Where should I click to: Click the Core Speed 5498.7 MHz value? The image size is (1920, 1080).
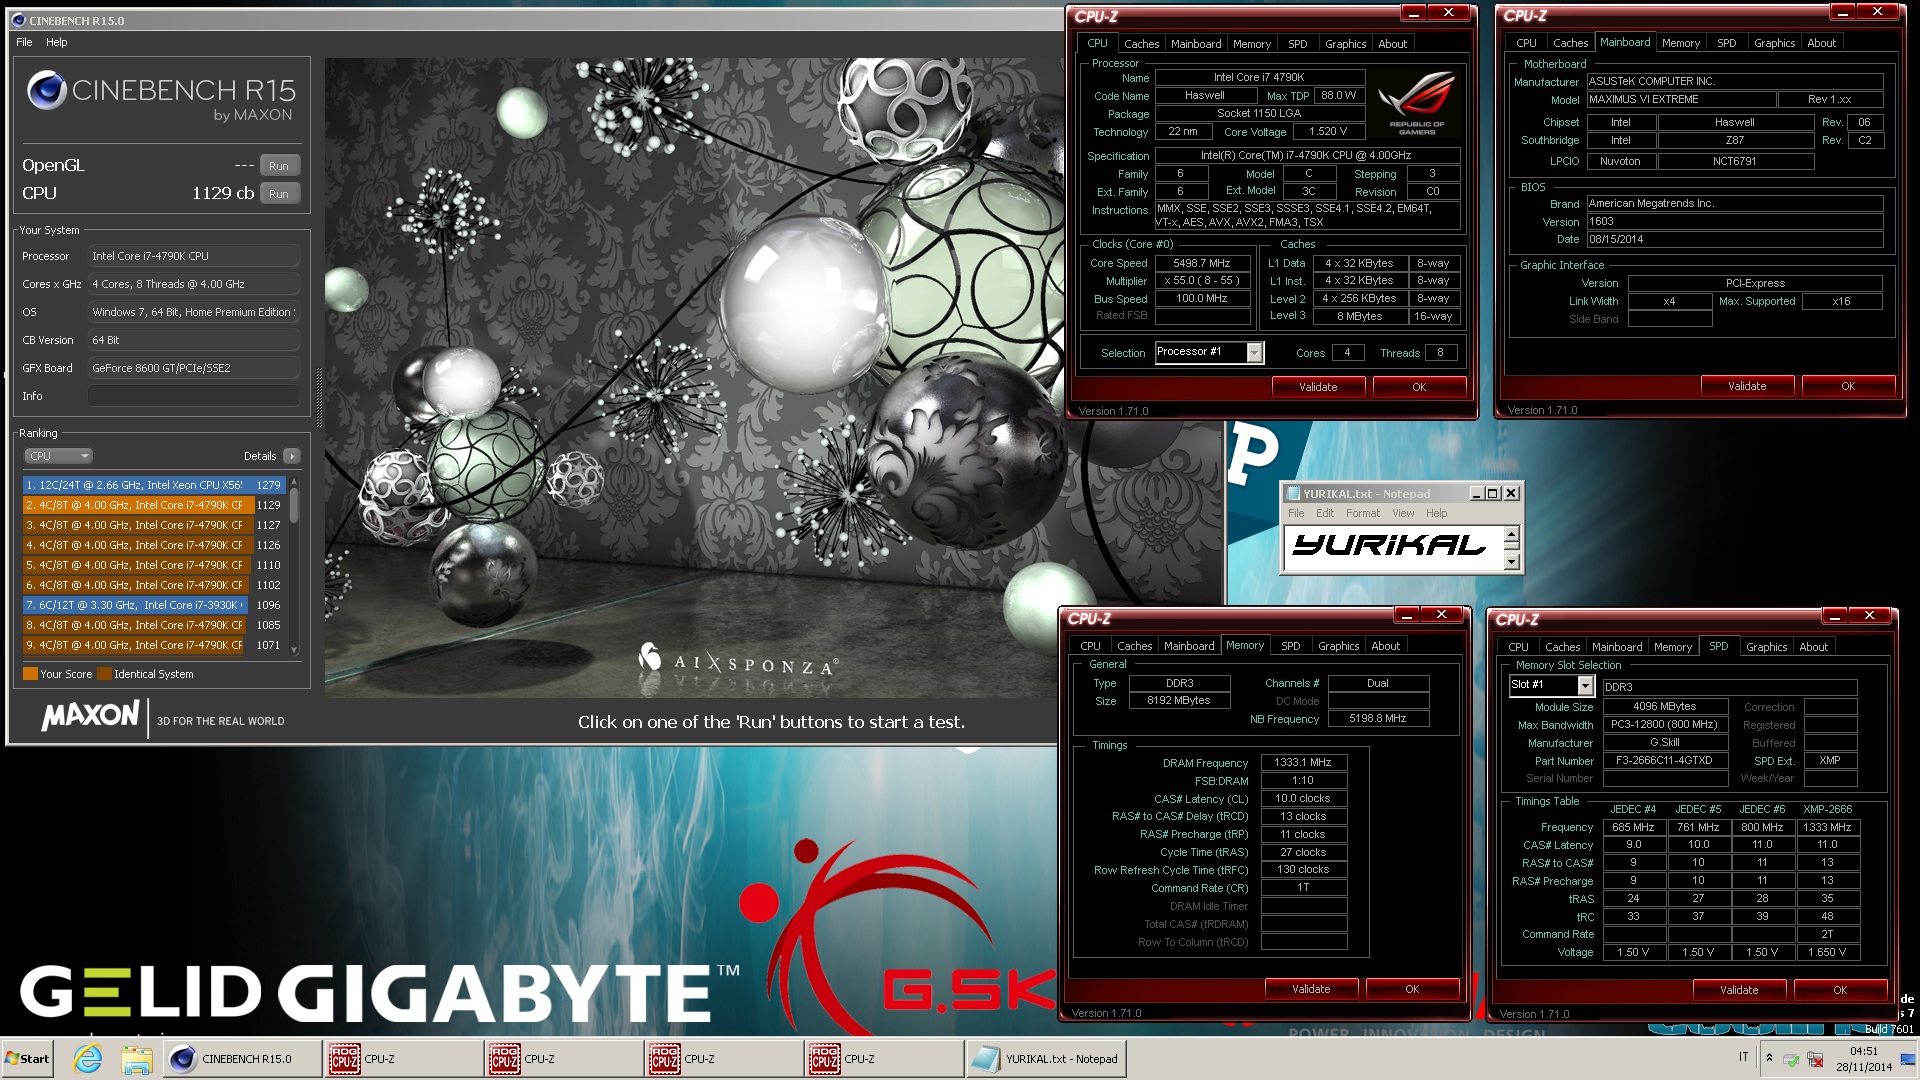coord(1202,263)
